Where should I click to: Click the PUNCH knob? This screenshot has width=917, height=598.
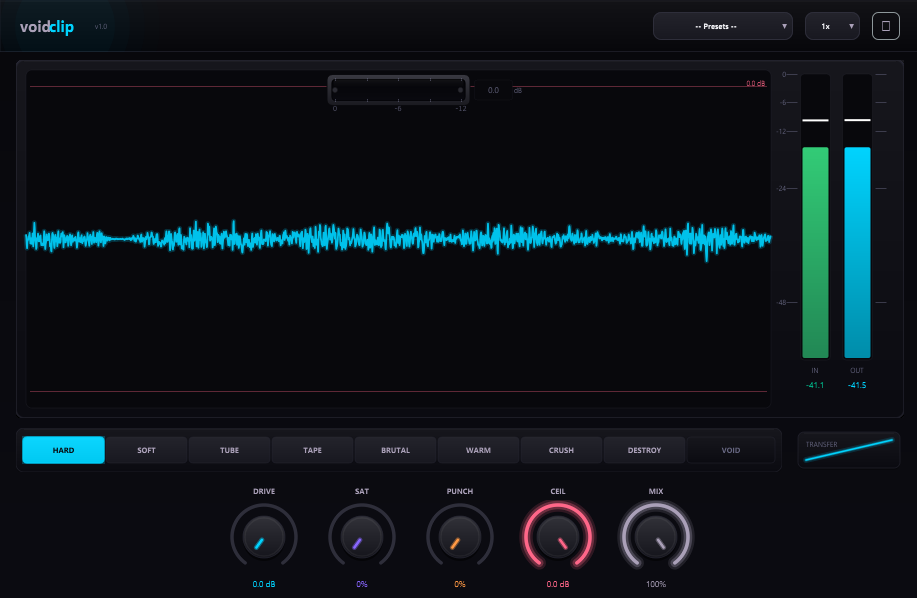coord(460,536)
